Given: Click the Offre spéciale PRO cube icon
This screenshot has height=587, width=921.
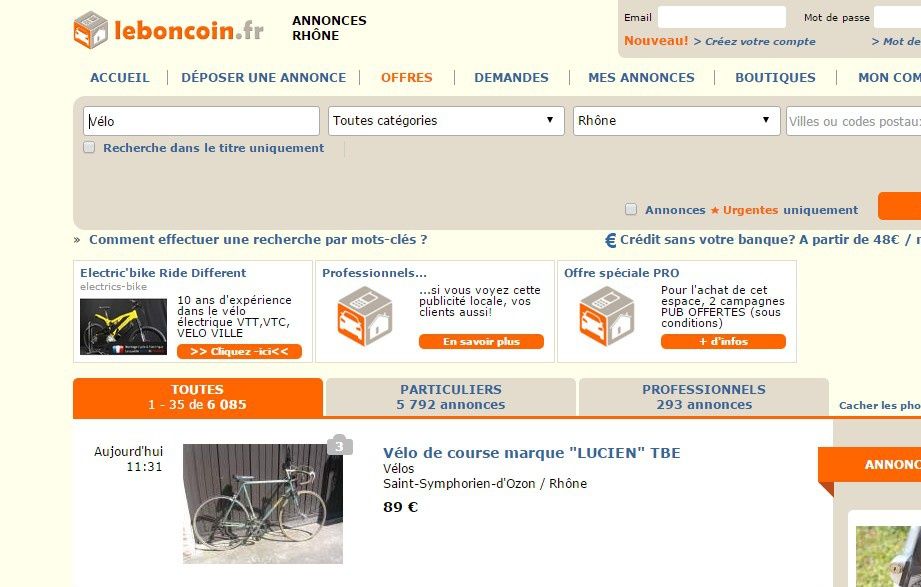Looking at the screenshot, I should click(607, 316).
